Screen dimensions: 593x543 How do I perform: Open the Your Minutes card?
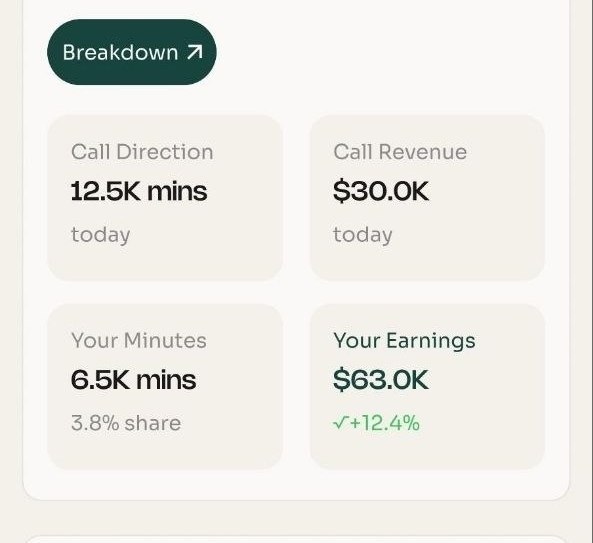pos(165,386)
